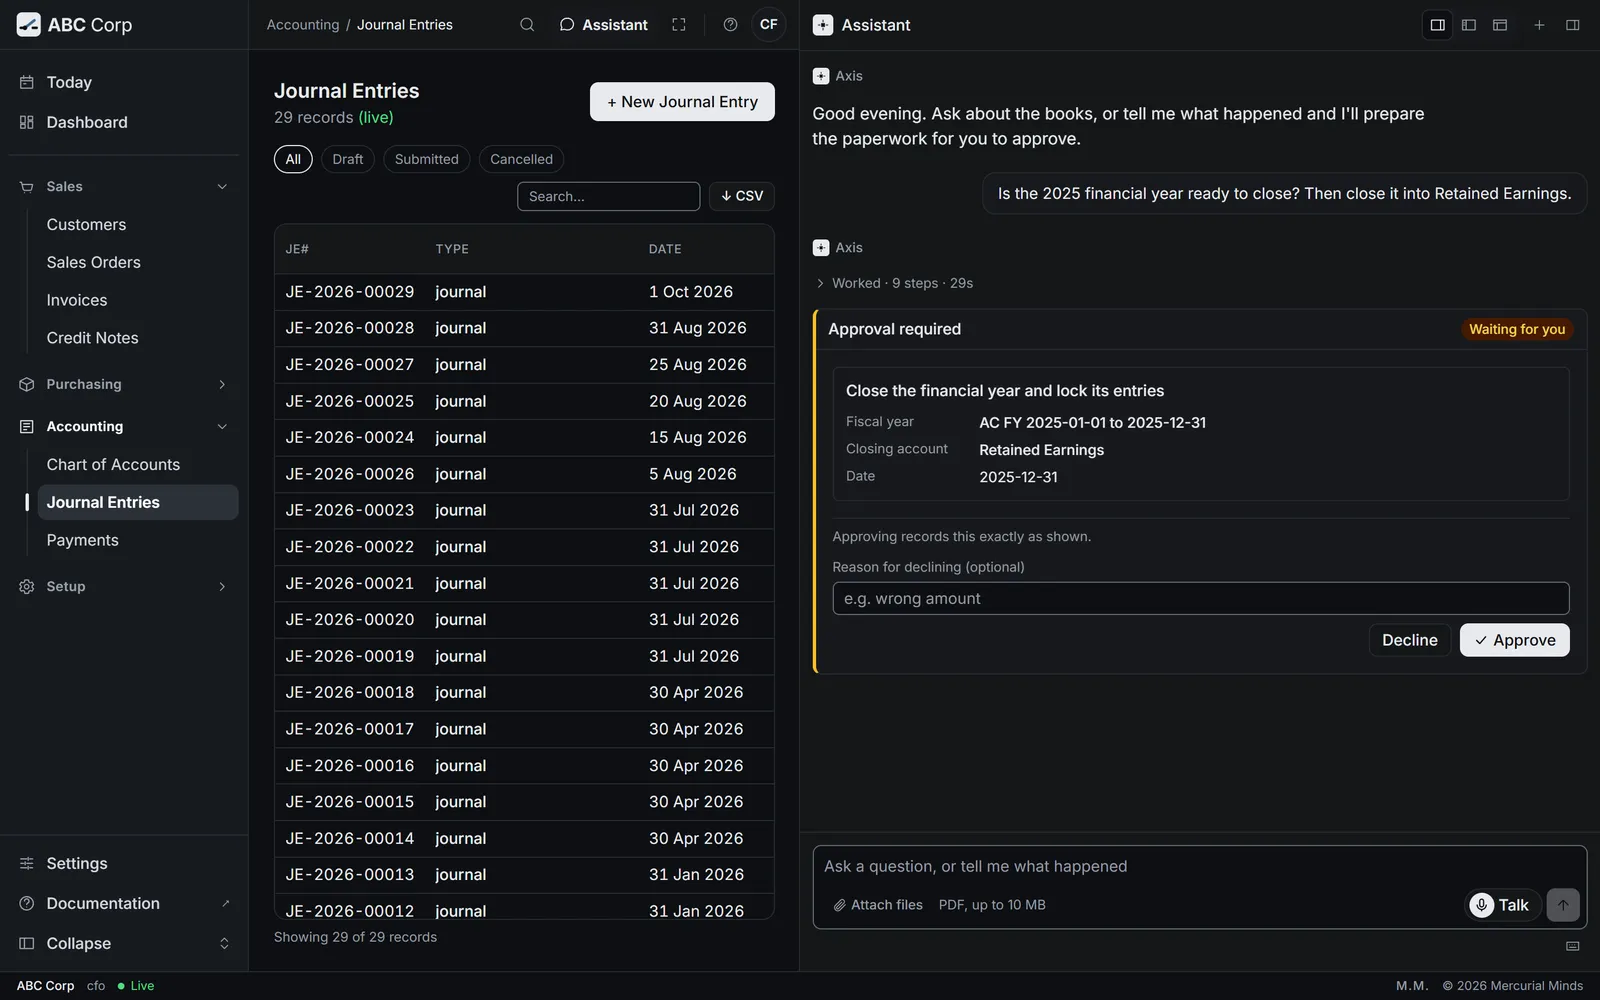Screen dimensions: 1600x1000
Task: Select the left side panel layout icon
Action: point(1469,25)
